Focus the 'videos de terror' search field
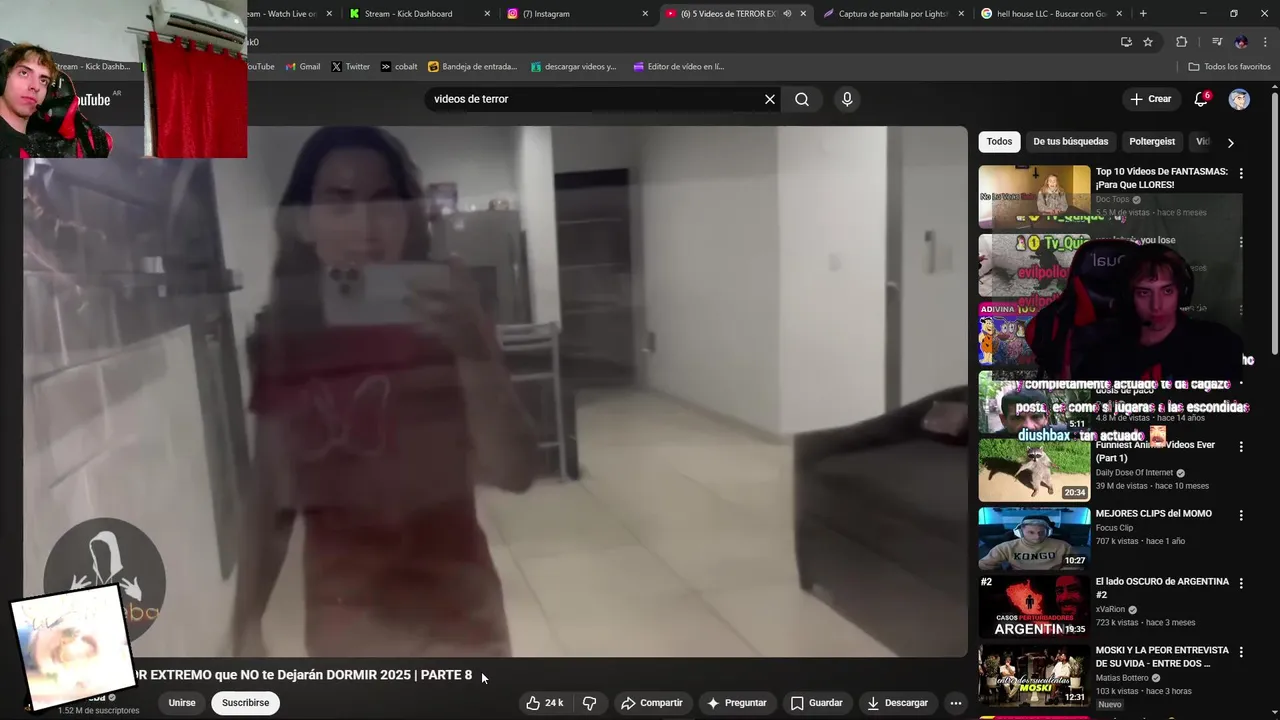The image size is (1280, 720). [595, 99]
